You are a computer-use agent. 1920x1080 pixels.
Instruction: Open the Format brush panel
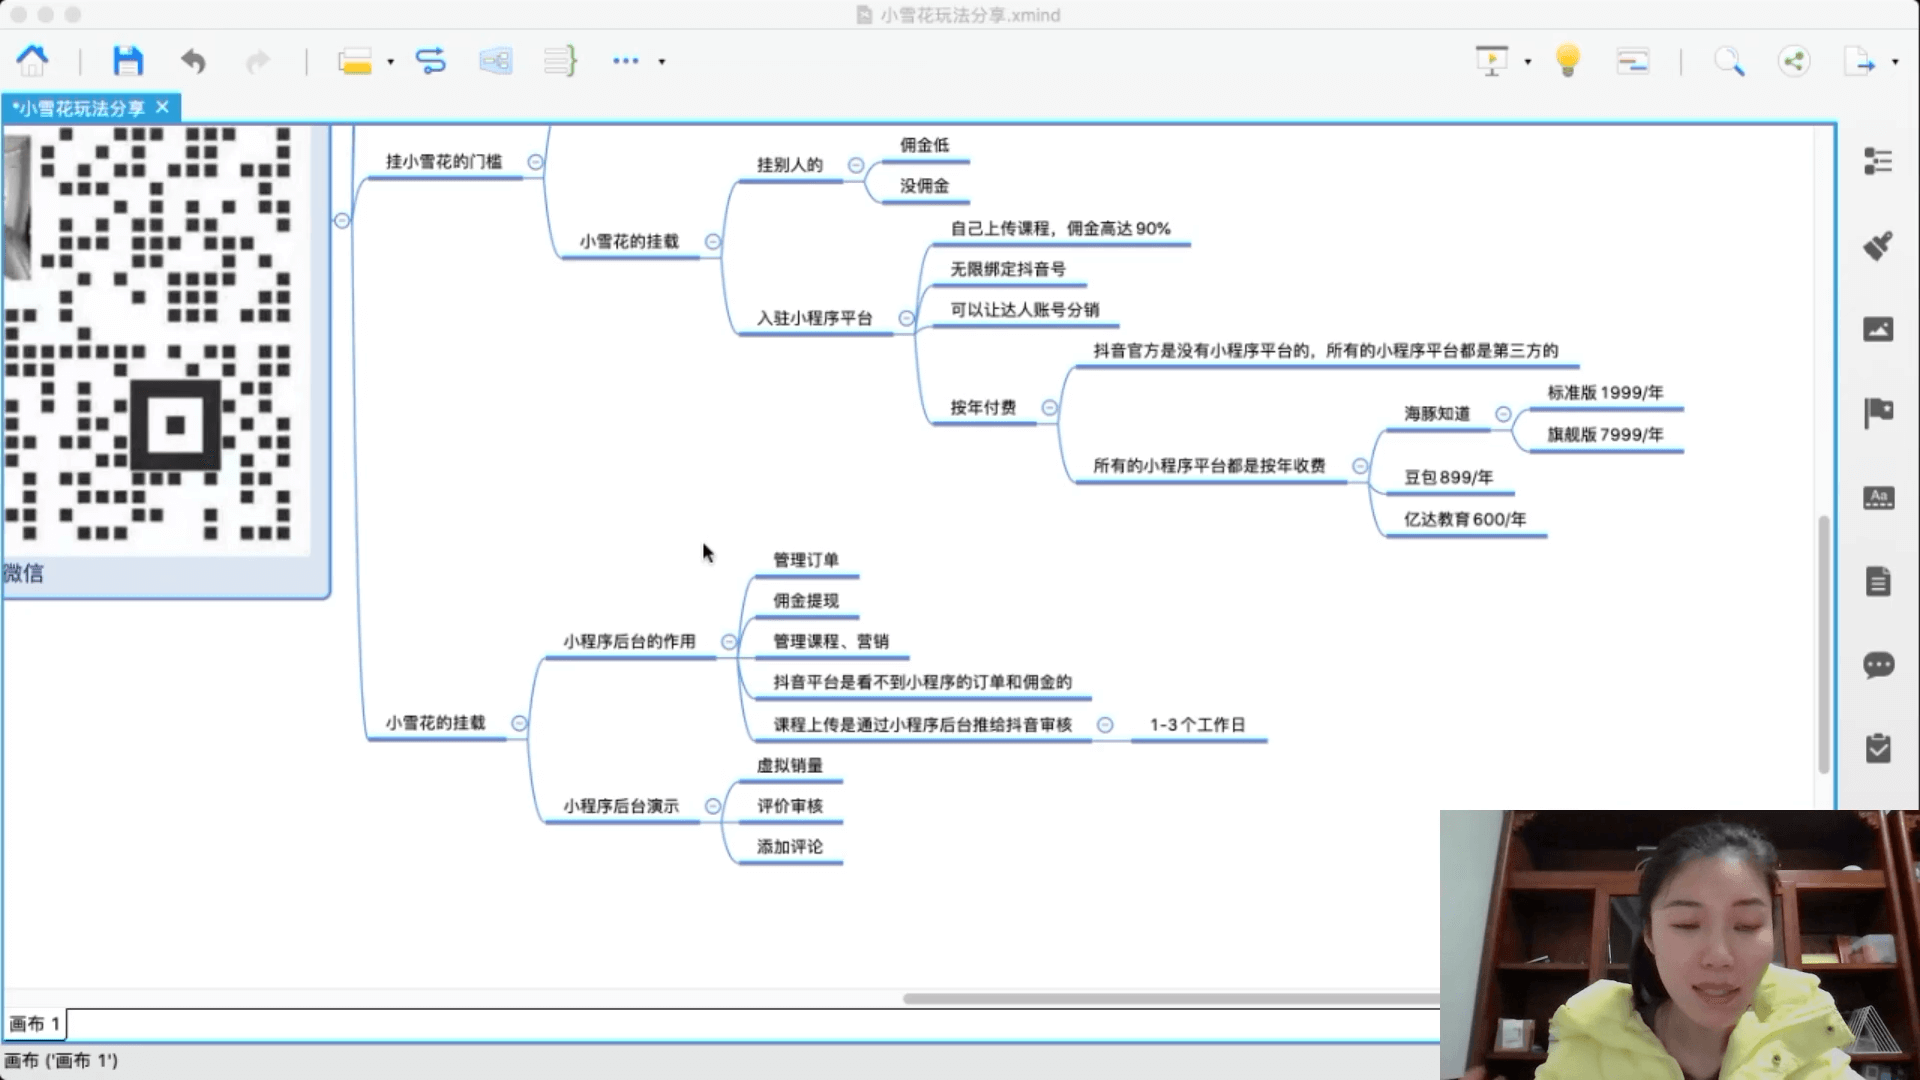pos(1878,245)
